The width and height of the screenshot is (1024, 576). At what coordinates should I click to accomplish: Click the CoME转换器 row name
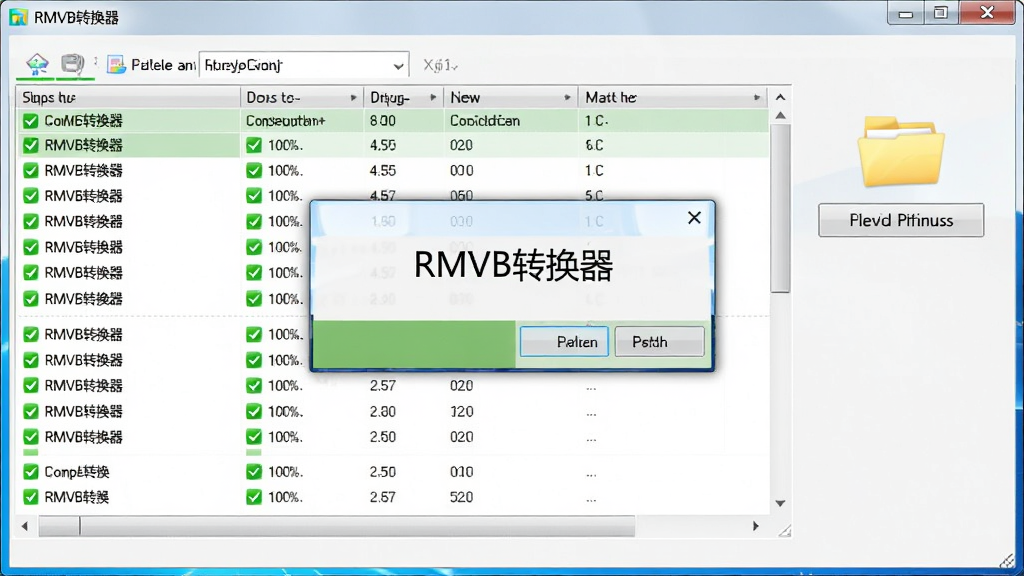[x=83, y=121]
